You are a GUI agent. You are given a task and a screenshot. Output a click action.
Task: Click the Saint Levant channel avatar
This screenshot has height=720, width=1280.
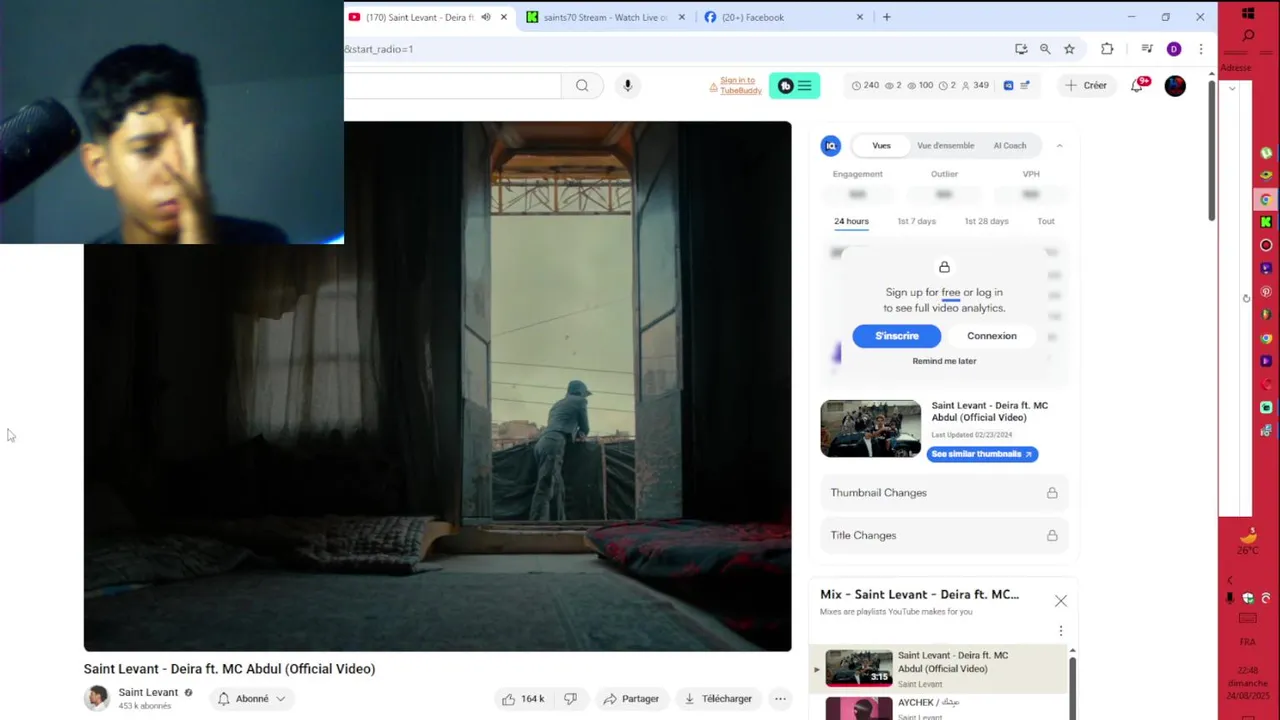click(96, 698)
